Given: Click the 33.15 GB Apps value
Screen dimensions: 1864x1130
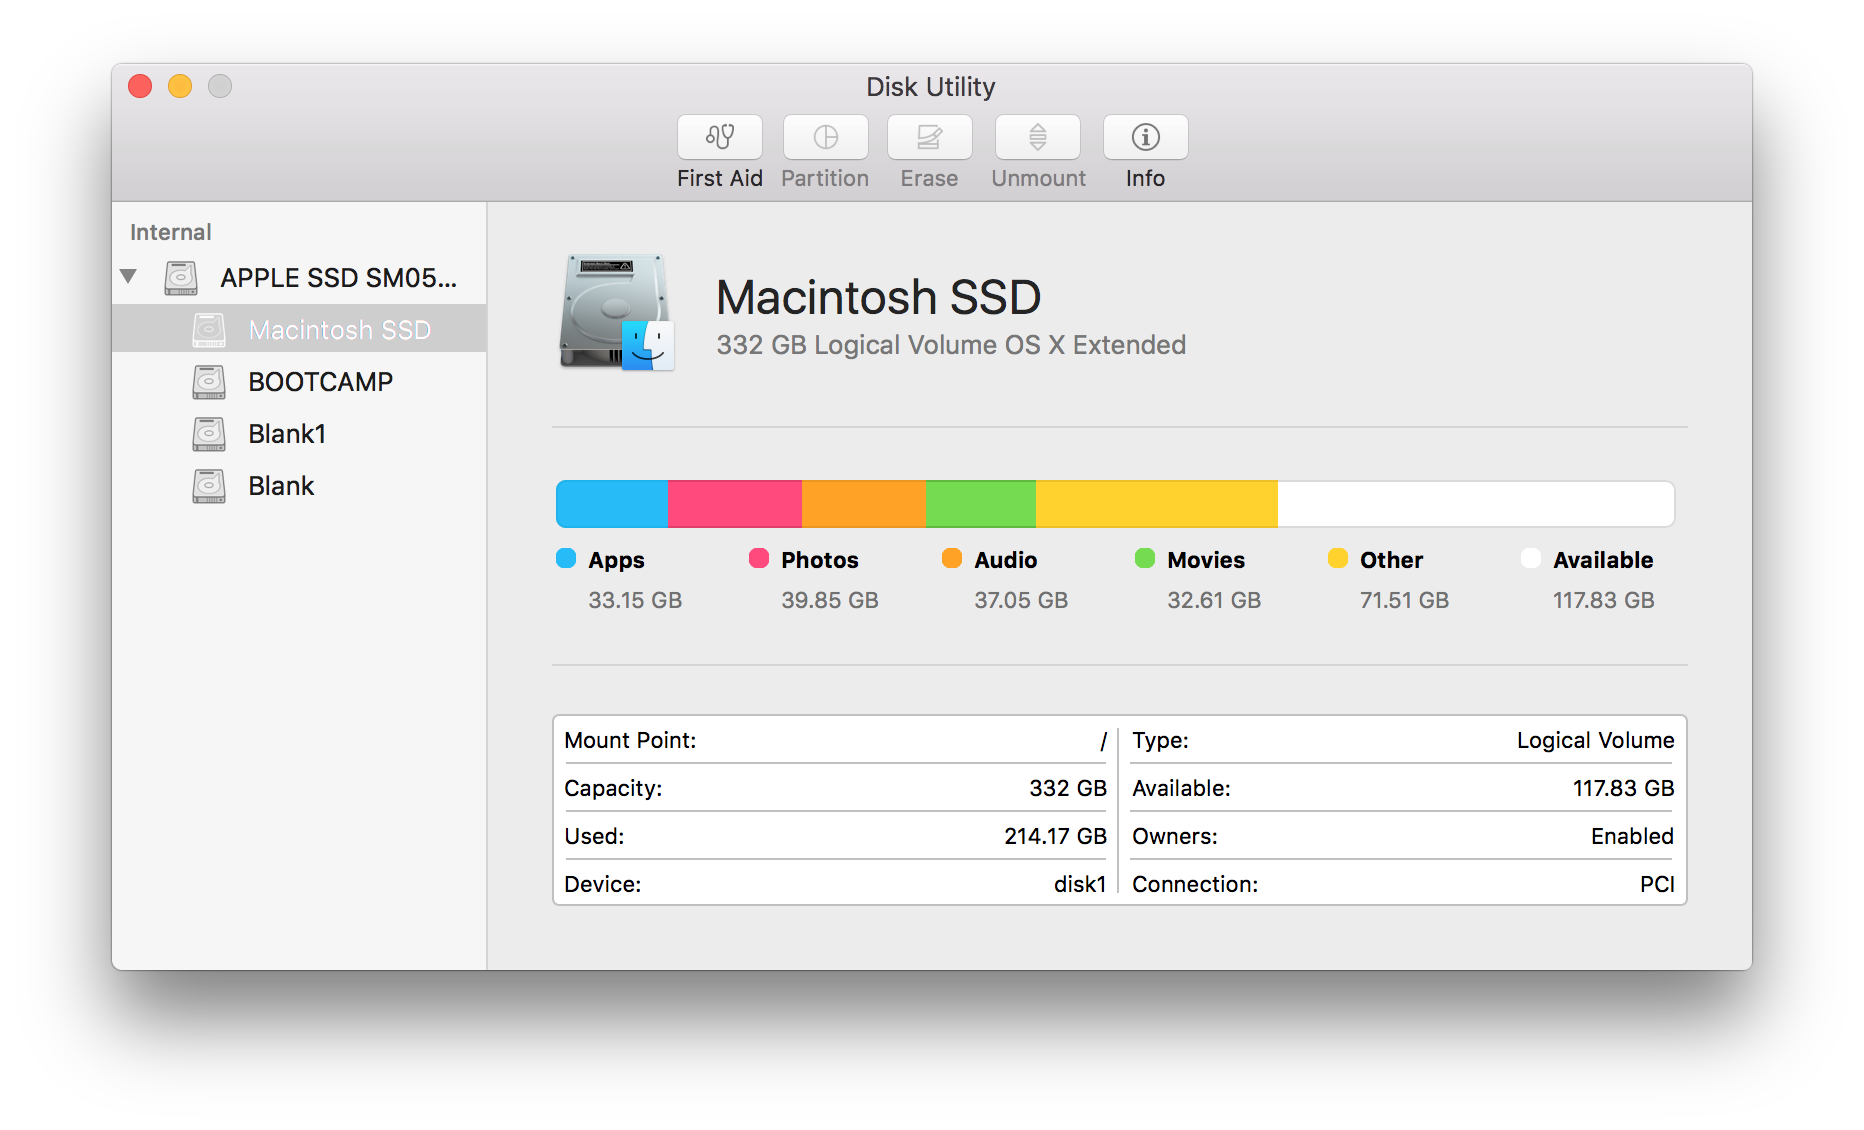Looking at the screenshot, I should coord(635,600).
